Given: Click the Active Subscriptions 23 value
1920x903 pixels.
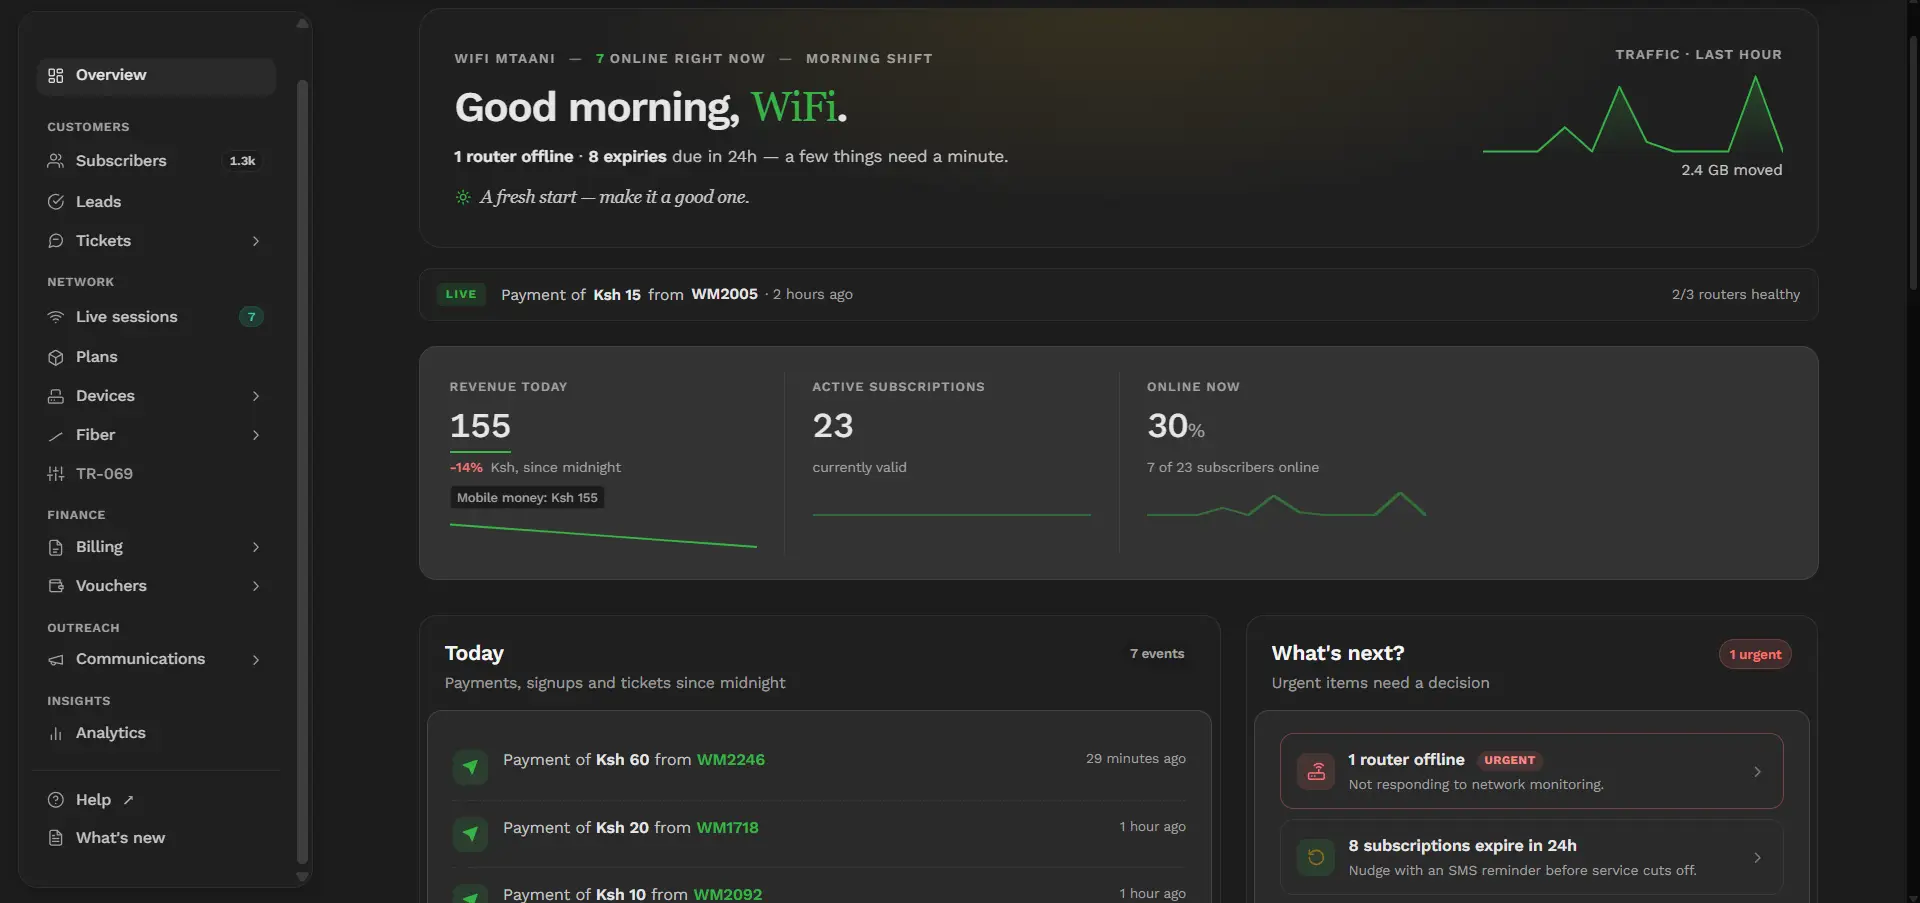Looking at the screenshot, I should (x=833, y=426).
